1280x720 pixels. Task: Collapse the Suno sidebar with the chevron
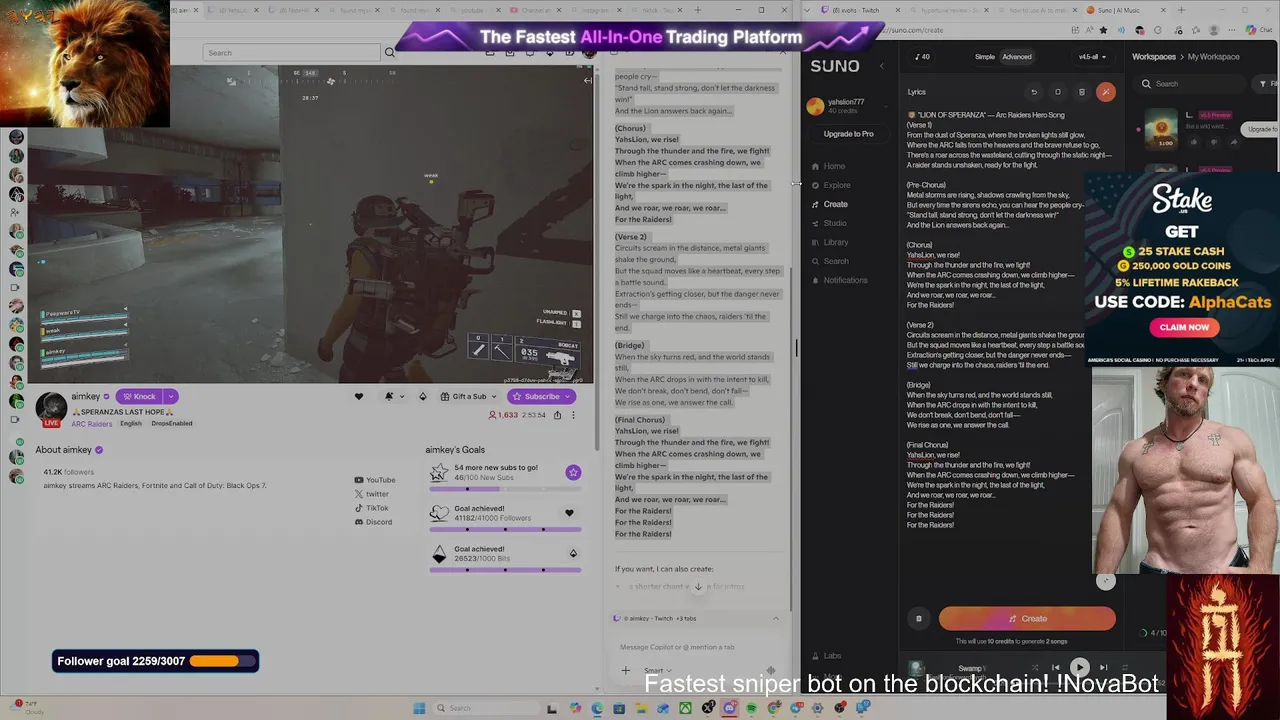pos(881,66)
